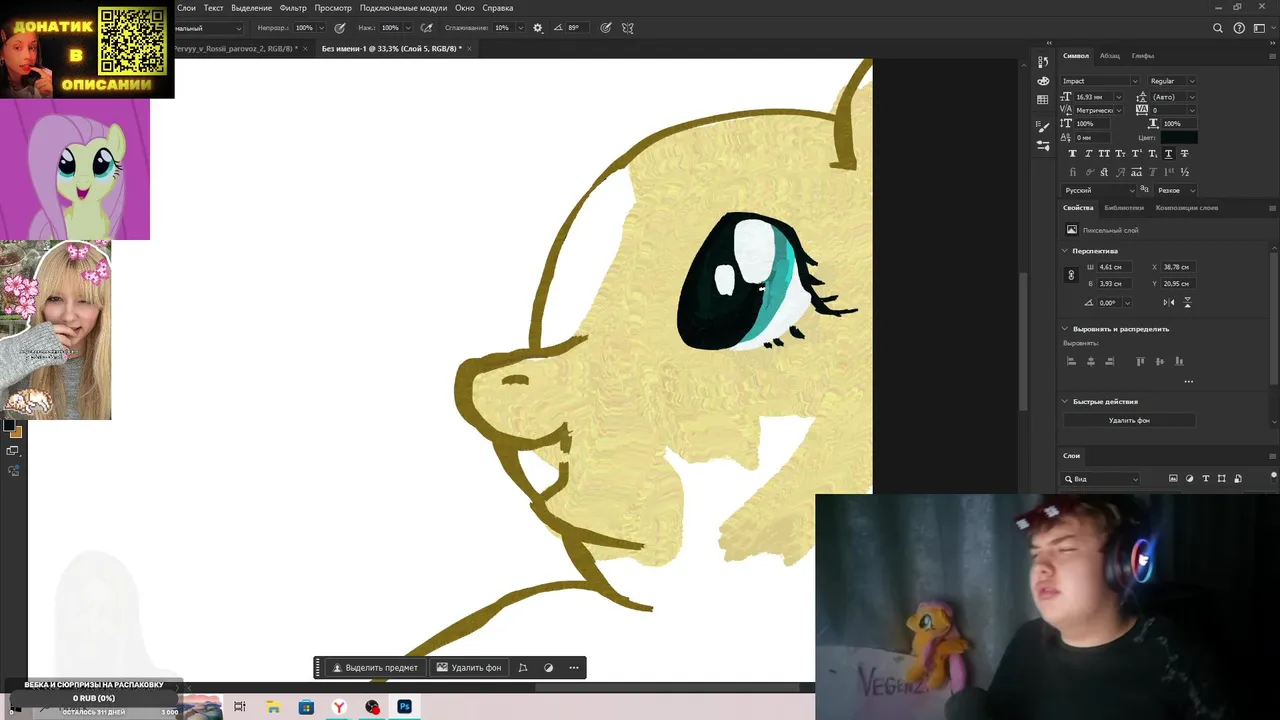Toggle Faux Italic text style

1089,154
